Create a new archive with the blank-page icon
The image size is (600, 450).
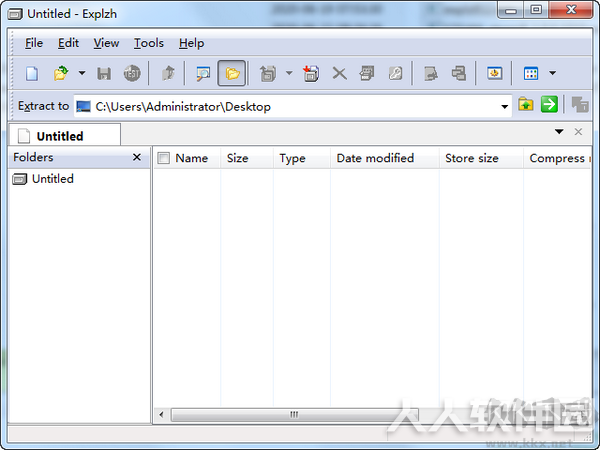pyautogui.click(x=32, y=73)
